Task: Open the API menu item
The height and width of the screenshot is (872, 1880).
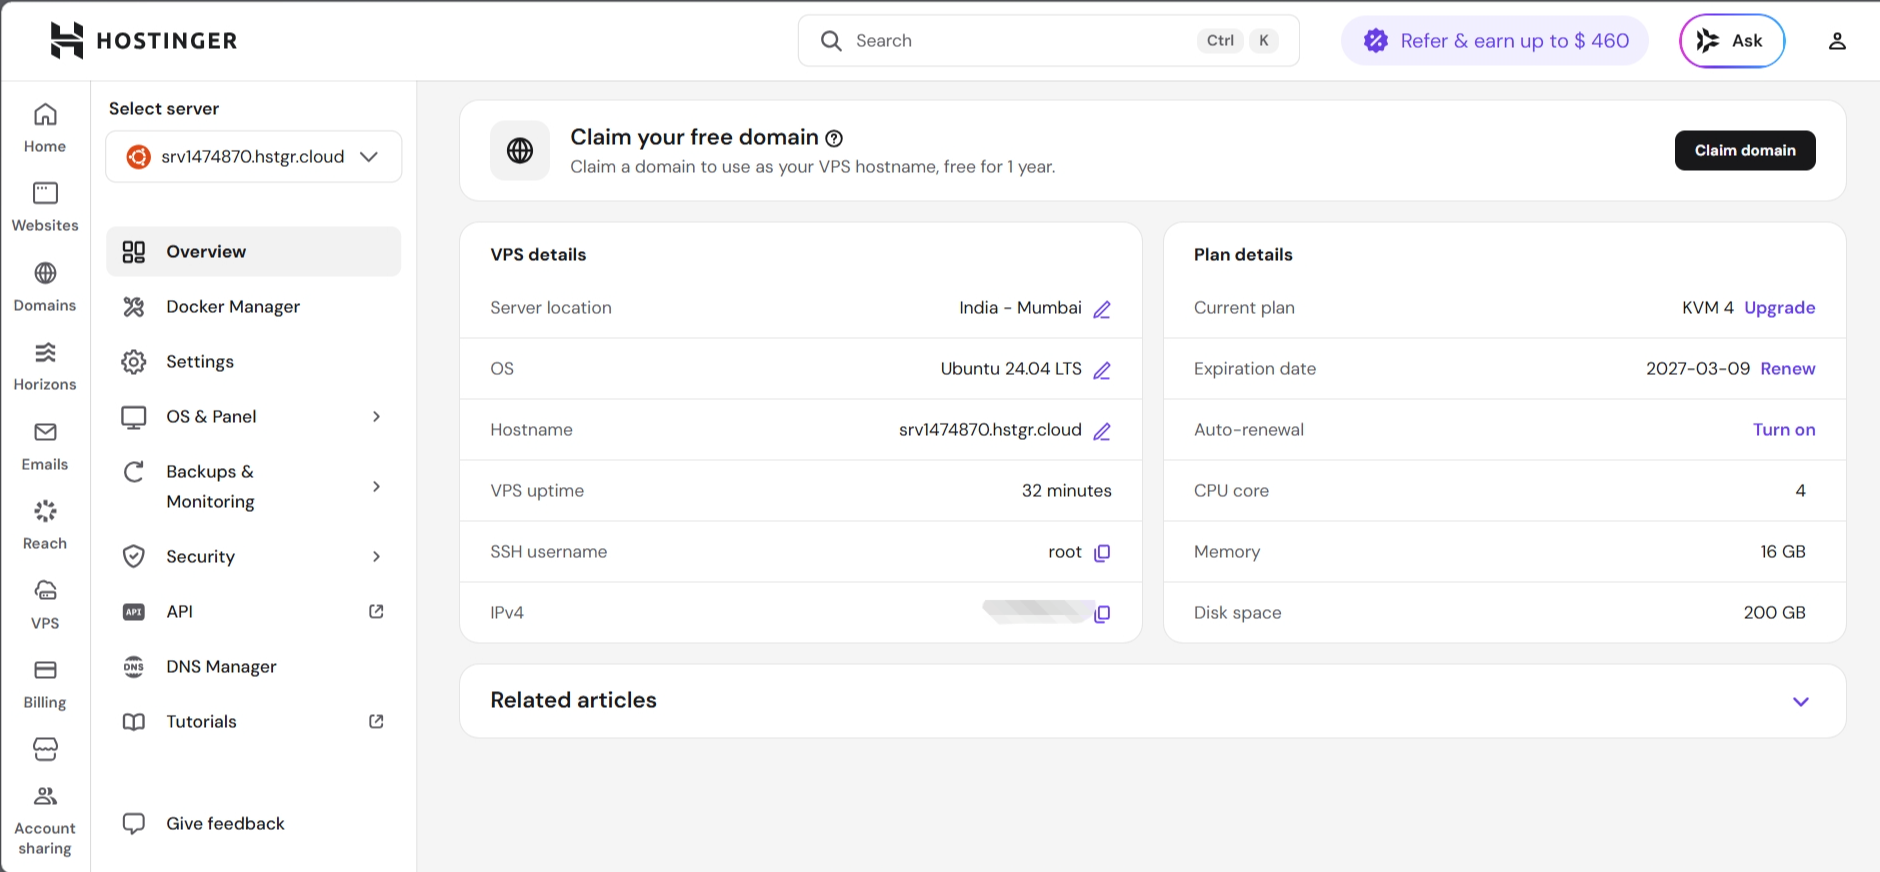Action: tap(254, 611)
